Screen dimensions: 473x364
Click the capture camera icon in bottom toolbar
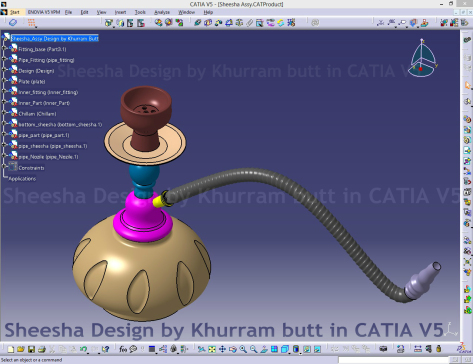[x=383, y=349]
